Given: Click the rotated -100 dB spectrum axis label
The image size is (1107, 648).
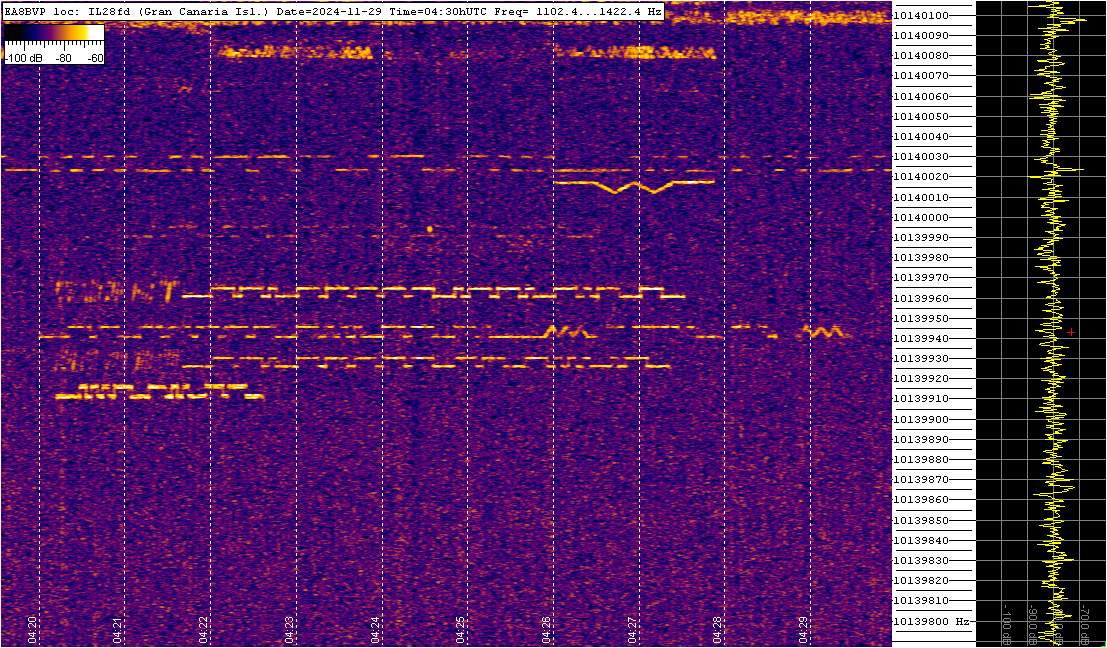Looking at the screenshot, I should click(x=1005, y=625).
